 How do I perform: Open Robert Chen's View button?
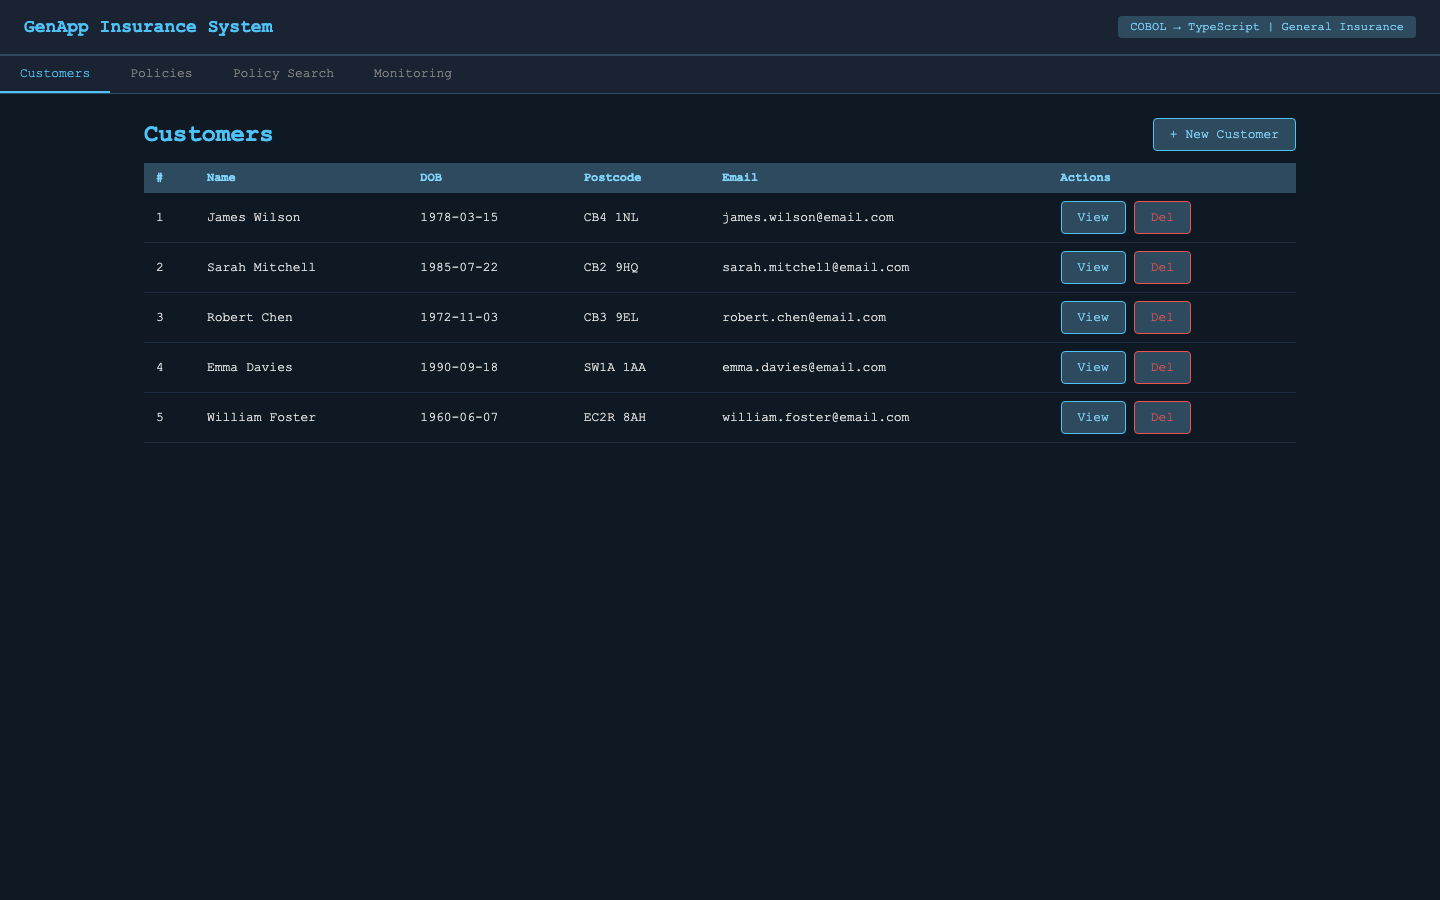point(1093,318)
